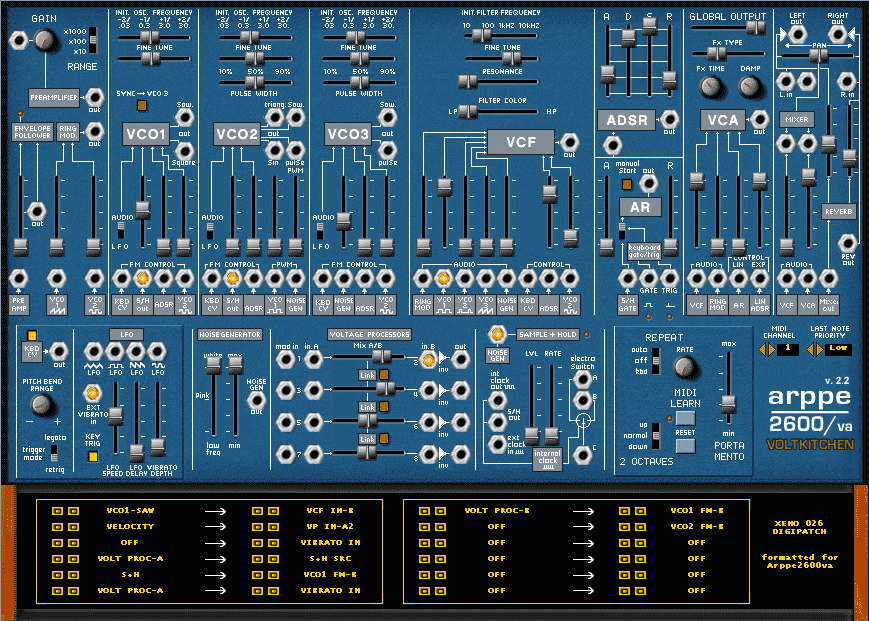Flip the VCO1 Audio/LFO switch
This screenshot has width=869, height=621.
[121, 231]
